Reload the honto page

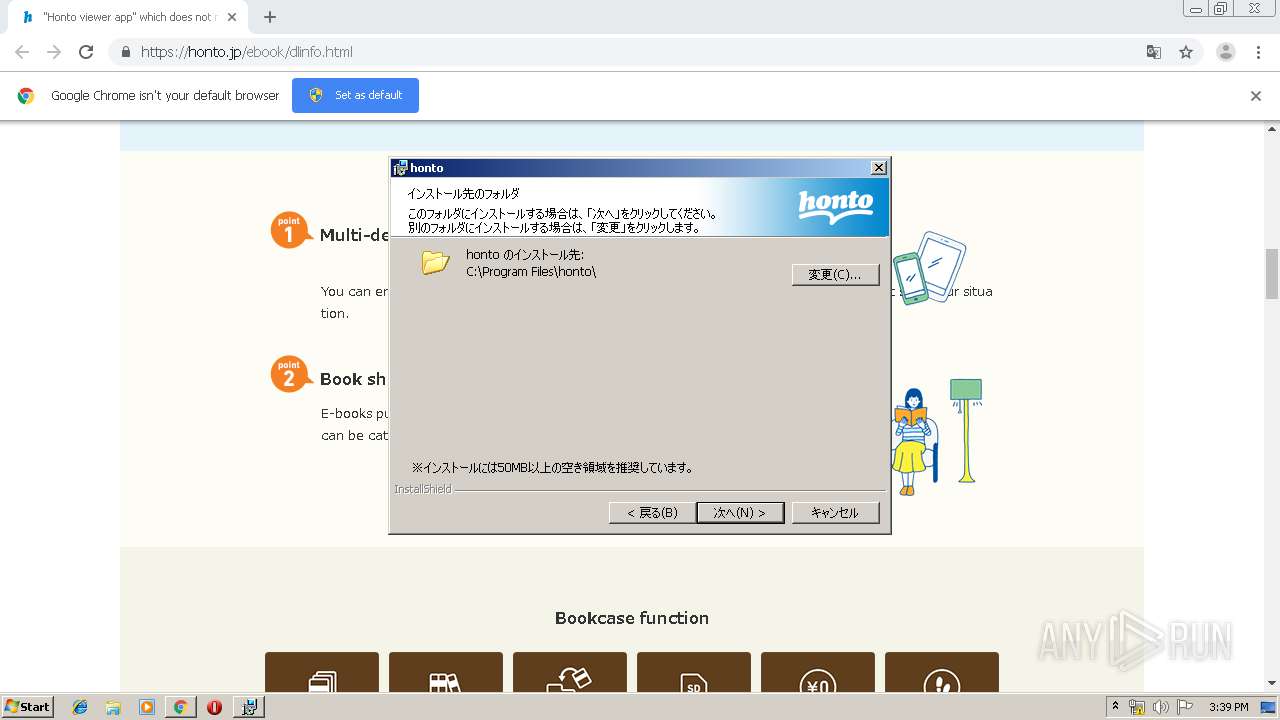(x=86, y=52)
